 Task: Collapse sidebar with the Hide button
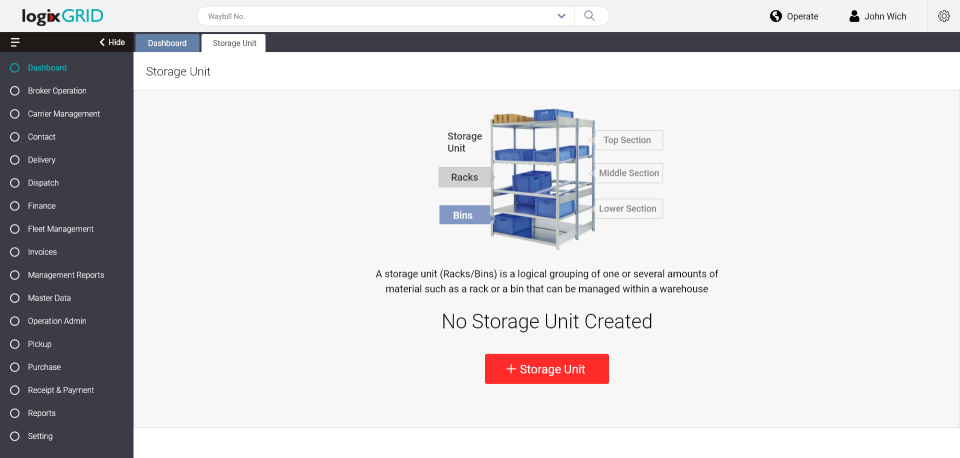click(112, 42)
